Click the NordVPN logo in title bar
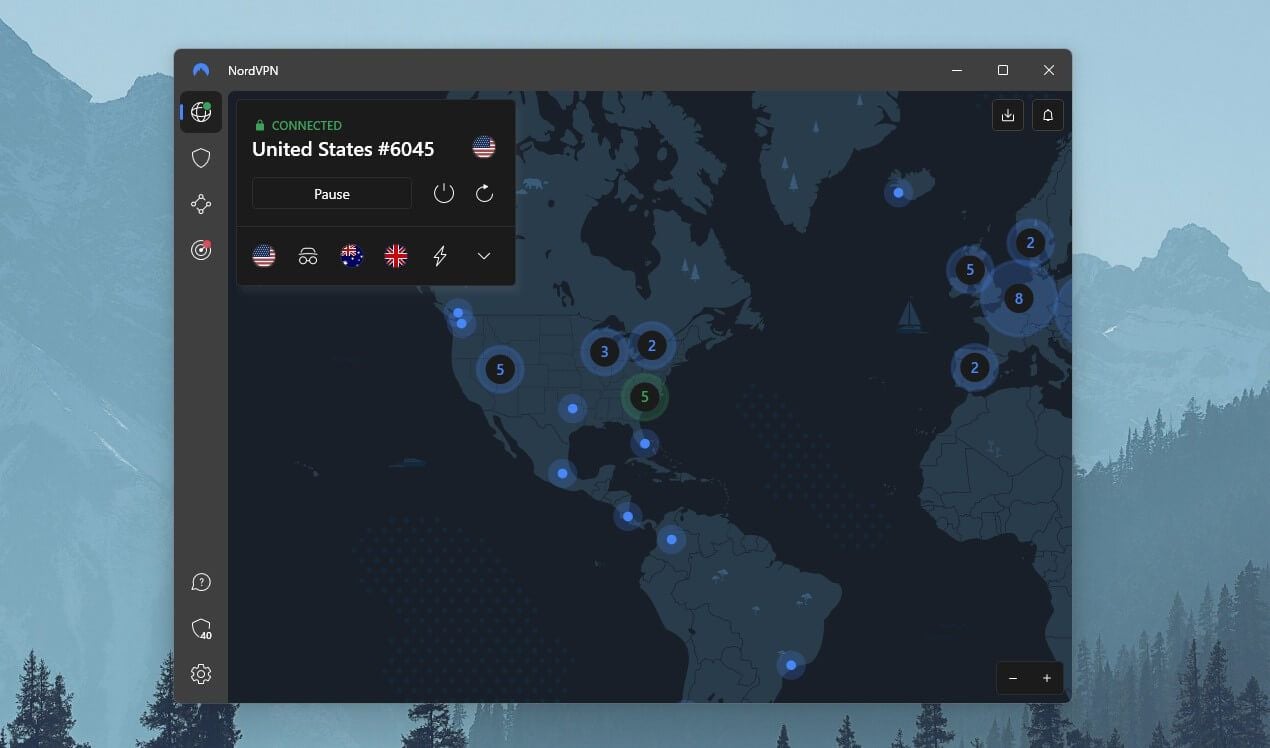 pyautogui.click(x=201, y=70)
